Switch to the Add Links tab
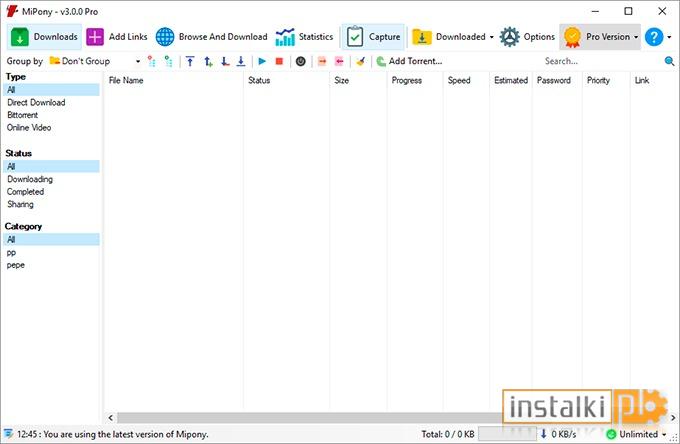The image size is (680, 444). (x=117, y=37)
